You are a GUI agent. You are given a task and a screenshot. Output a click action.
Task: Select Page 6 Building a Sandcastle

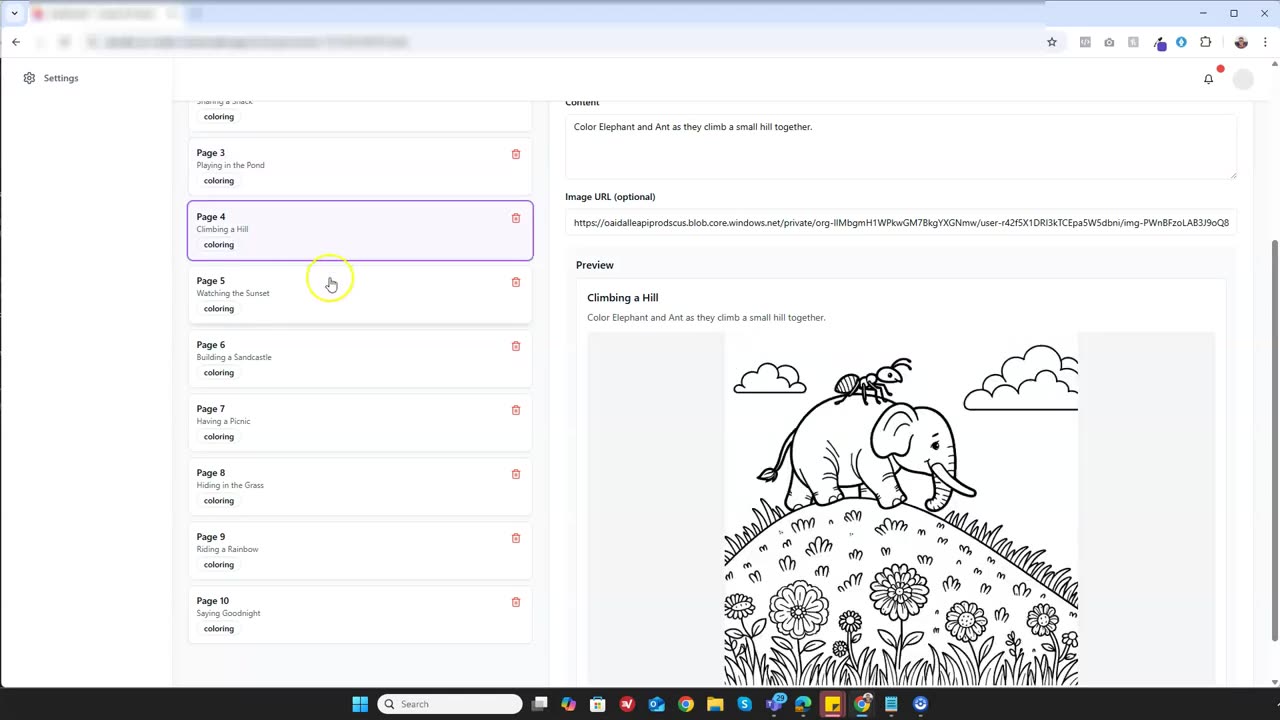tap(360, 358)
